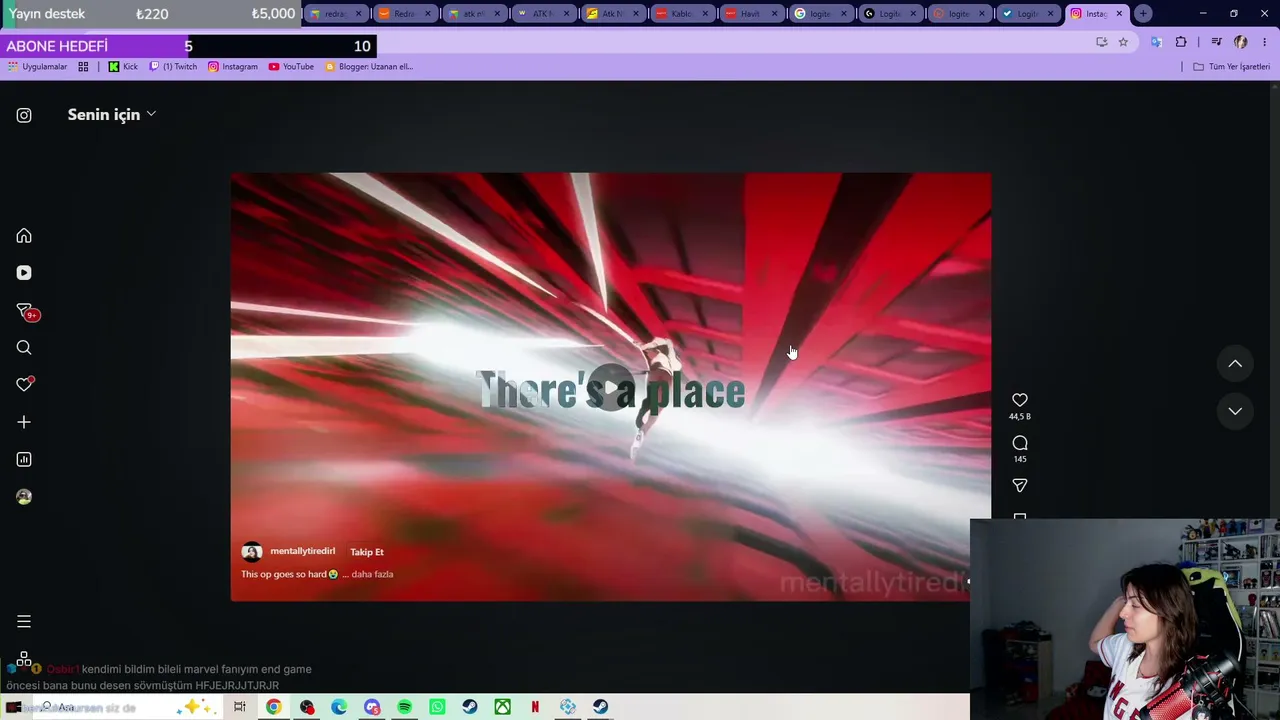Viewport: 1280px width, 720px height.
Task: Close the Instagram browser tab
Action: (x=1119, y=14)
